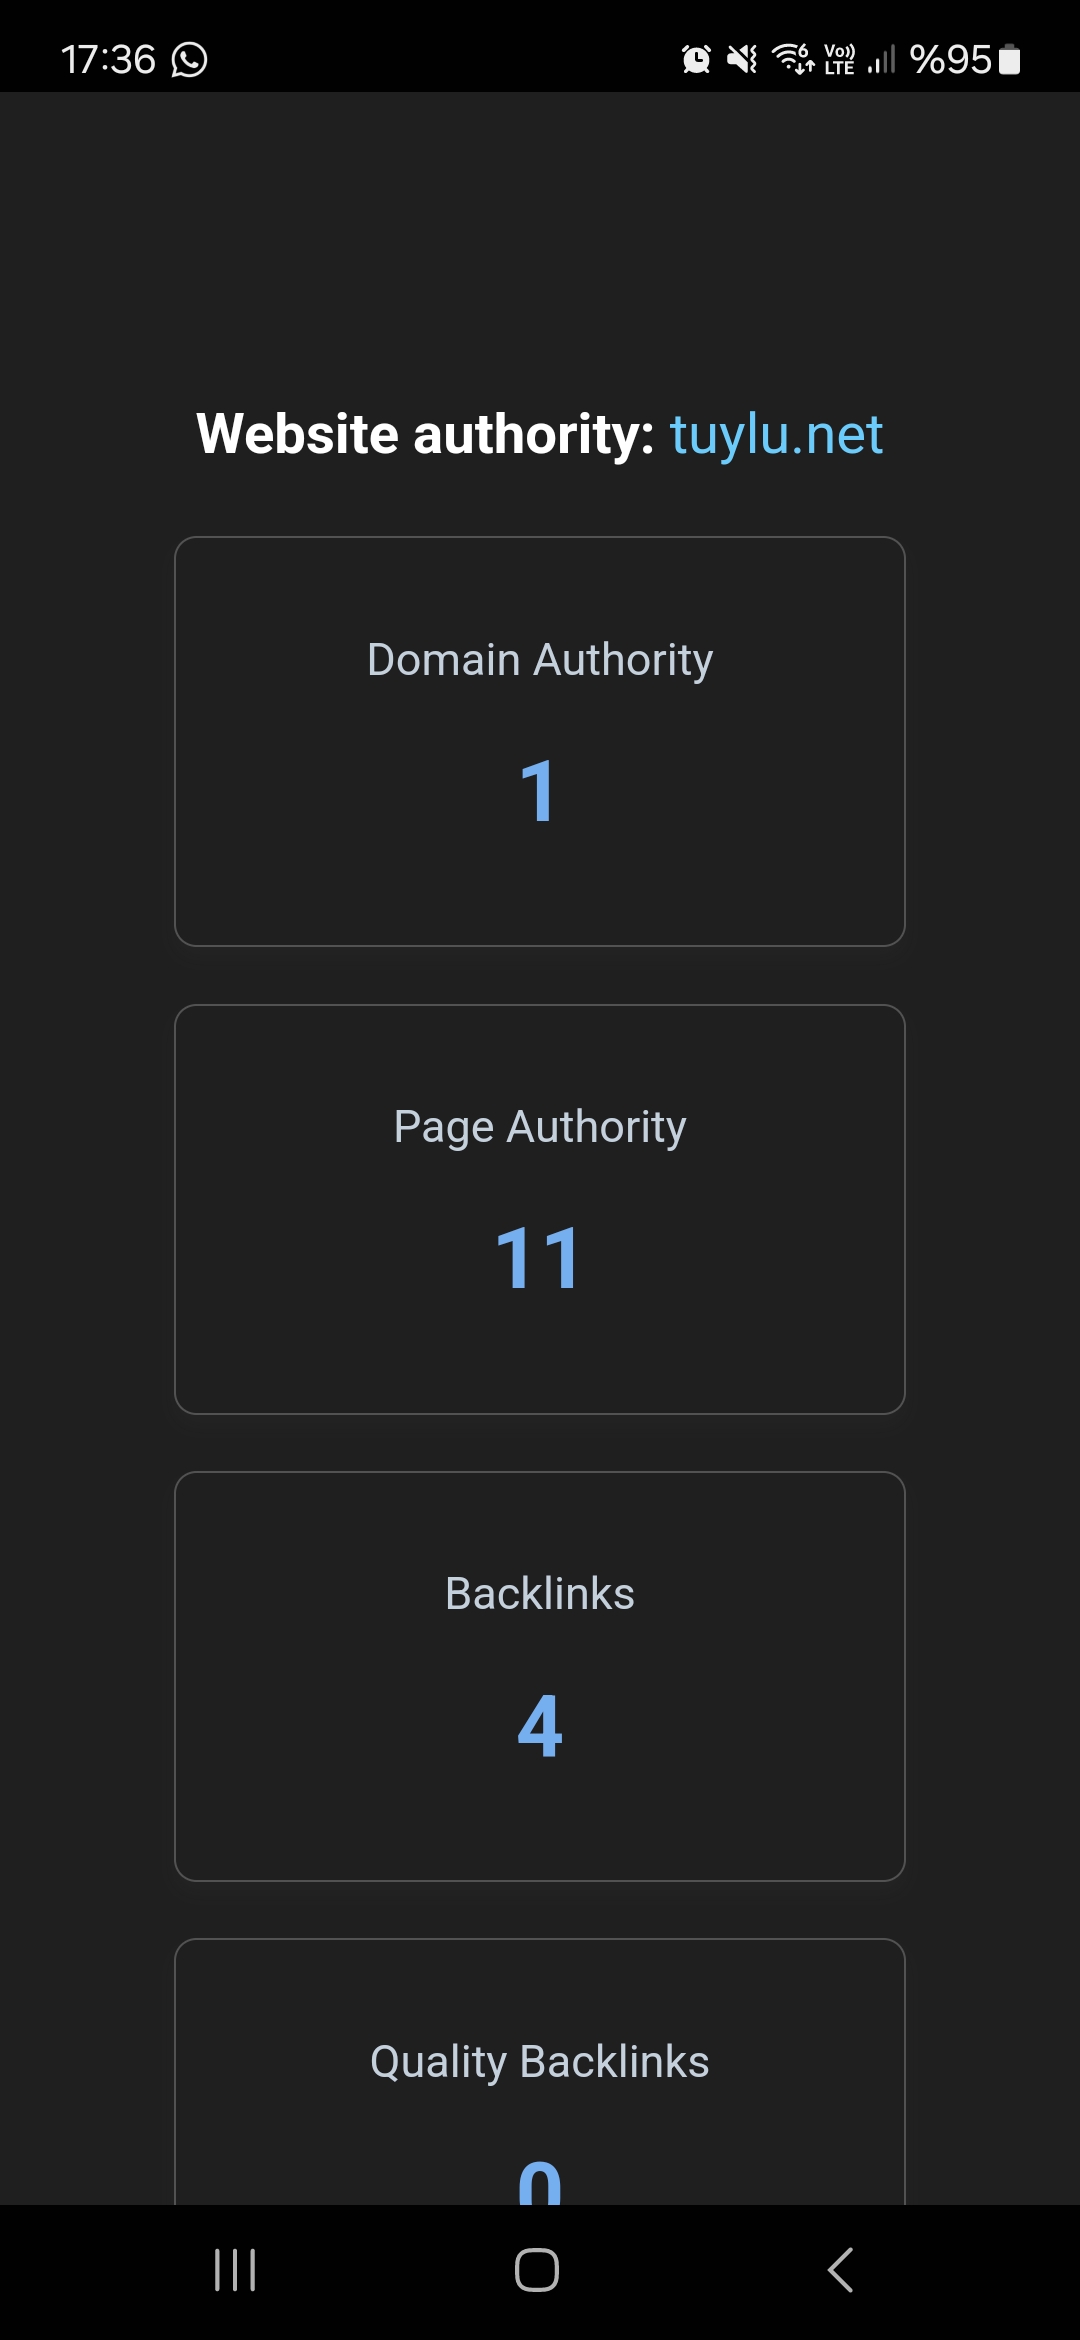The width and height of the screenshot is (1080, 2340).
Task: Go to home screen button
Action: click(x=537, y=2270)
